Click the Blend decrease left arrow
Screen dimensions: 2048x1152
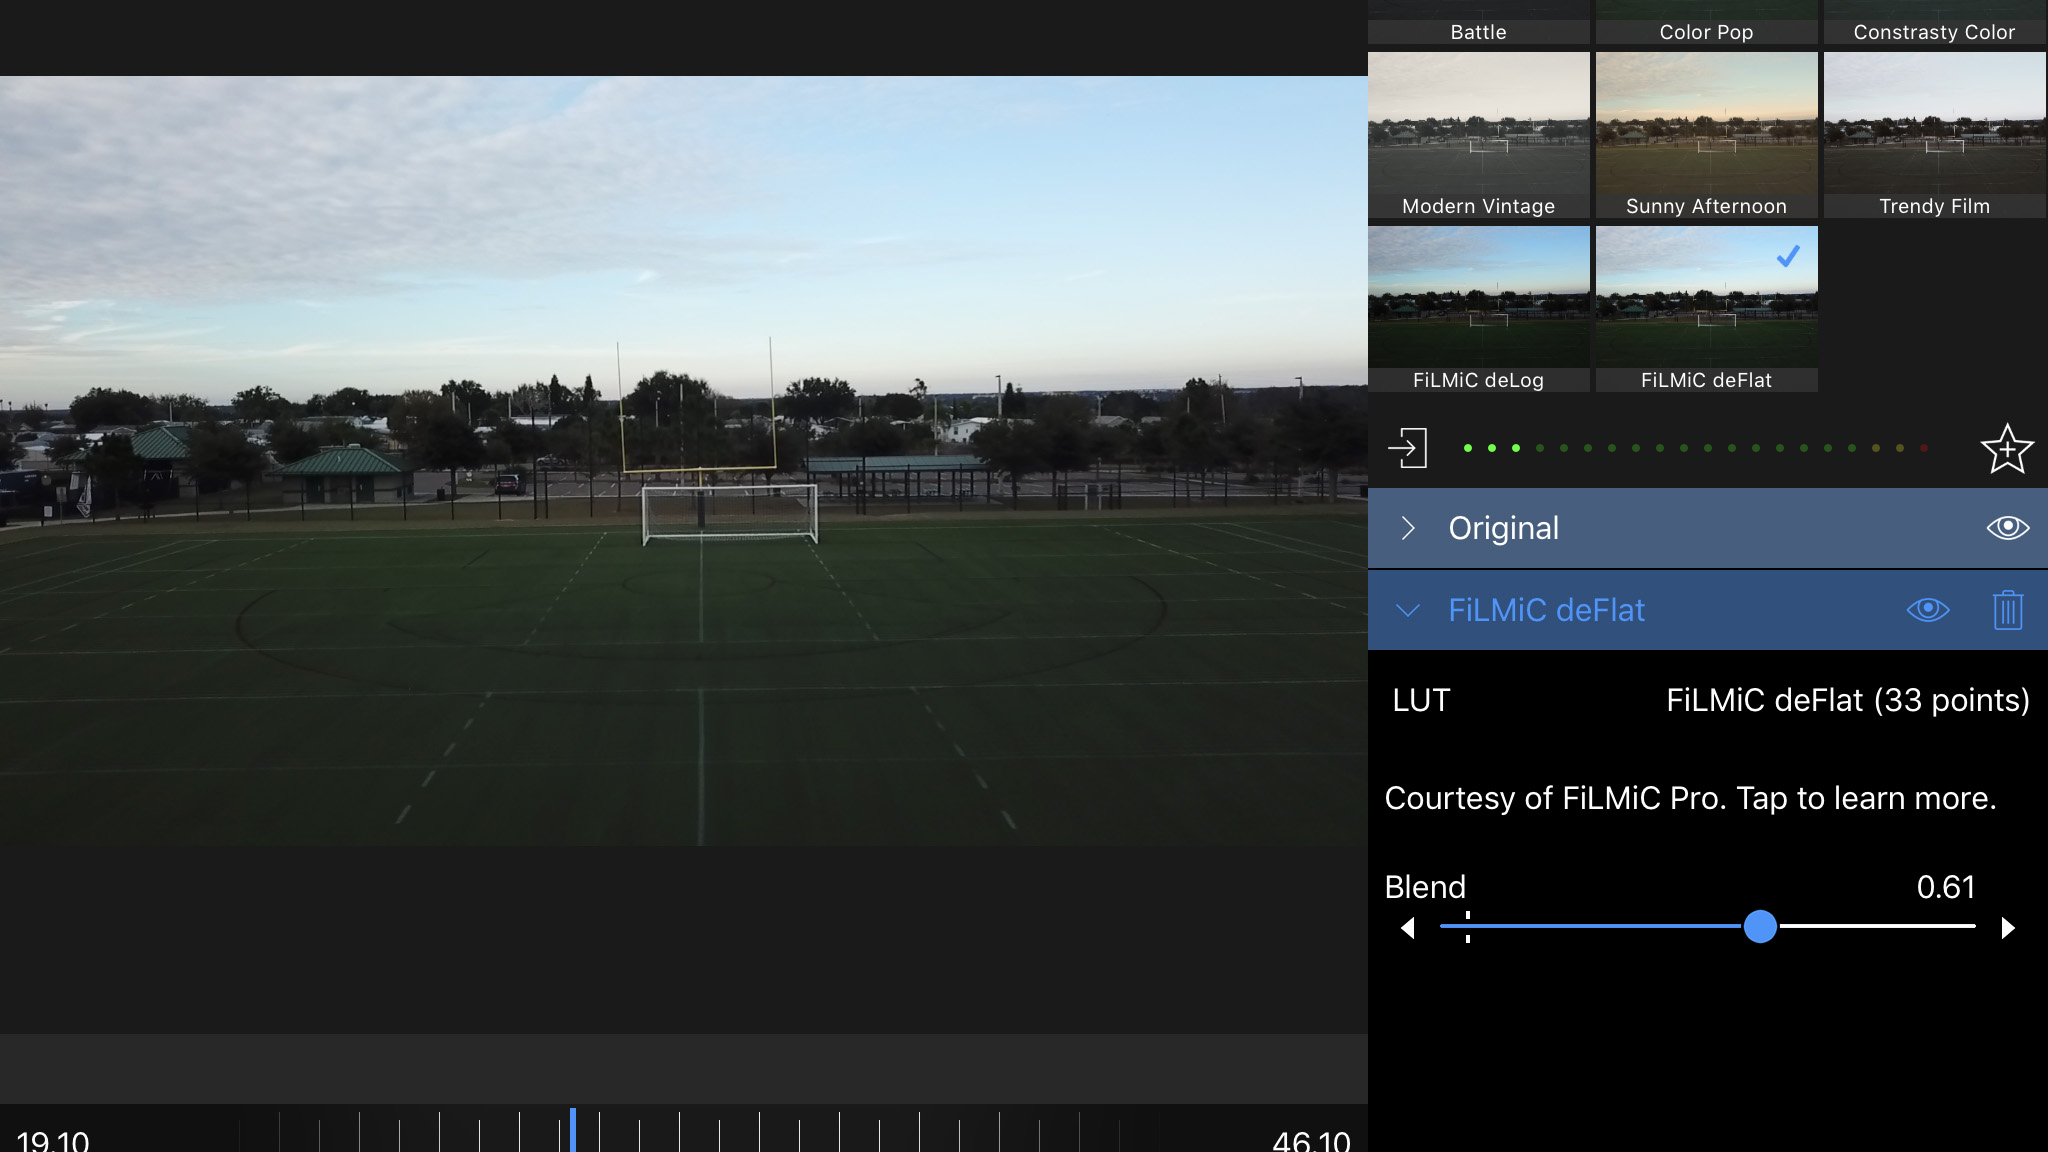[1408, 928]
